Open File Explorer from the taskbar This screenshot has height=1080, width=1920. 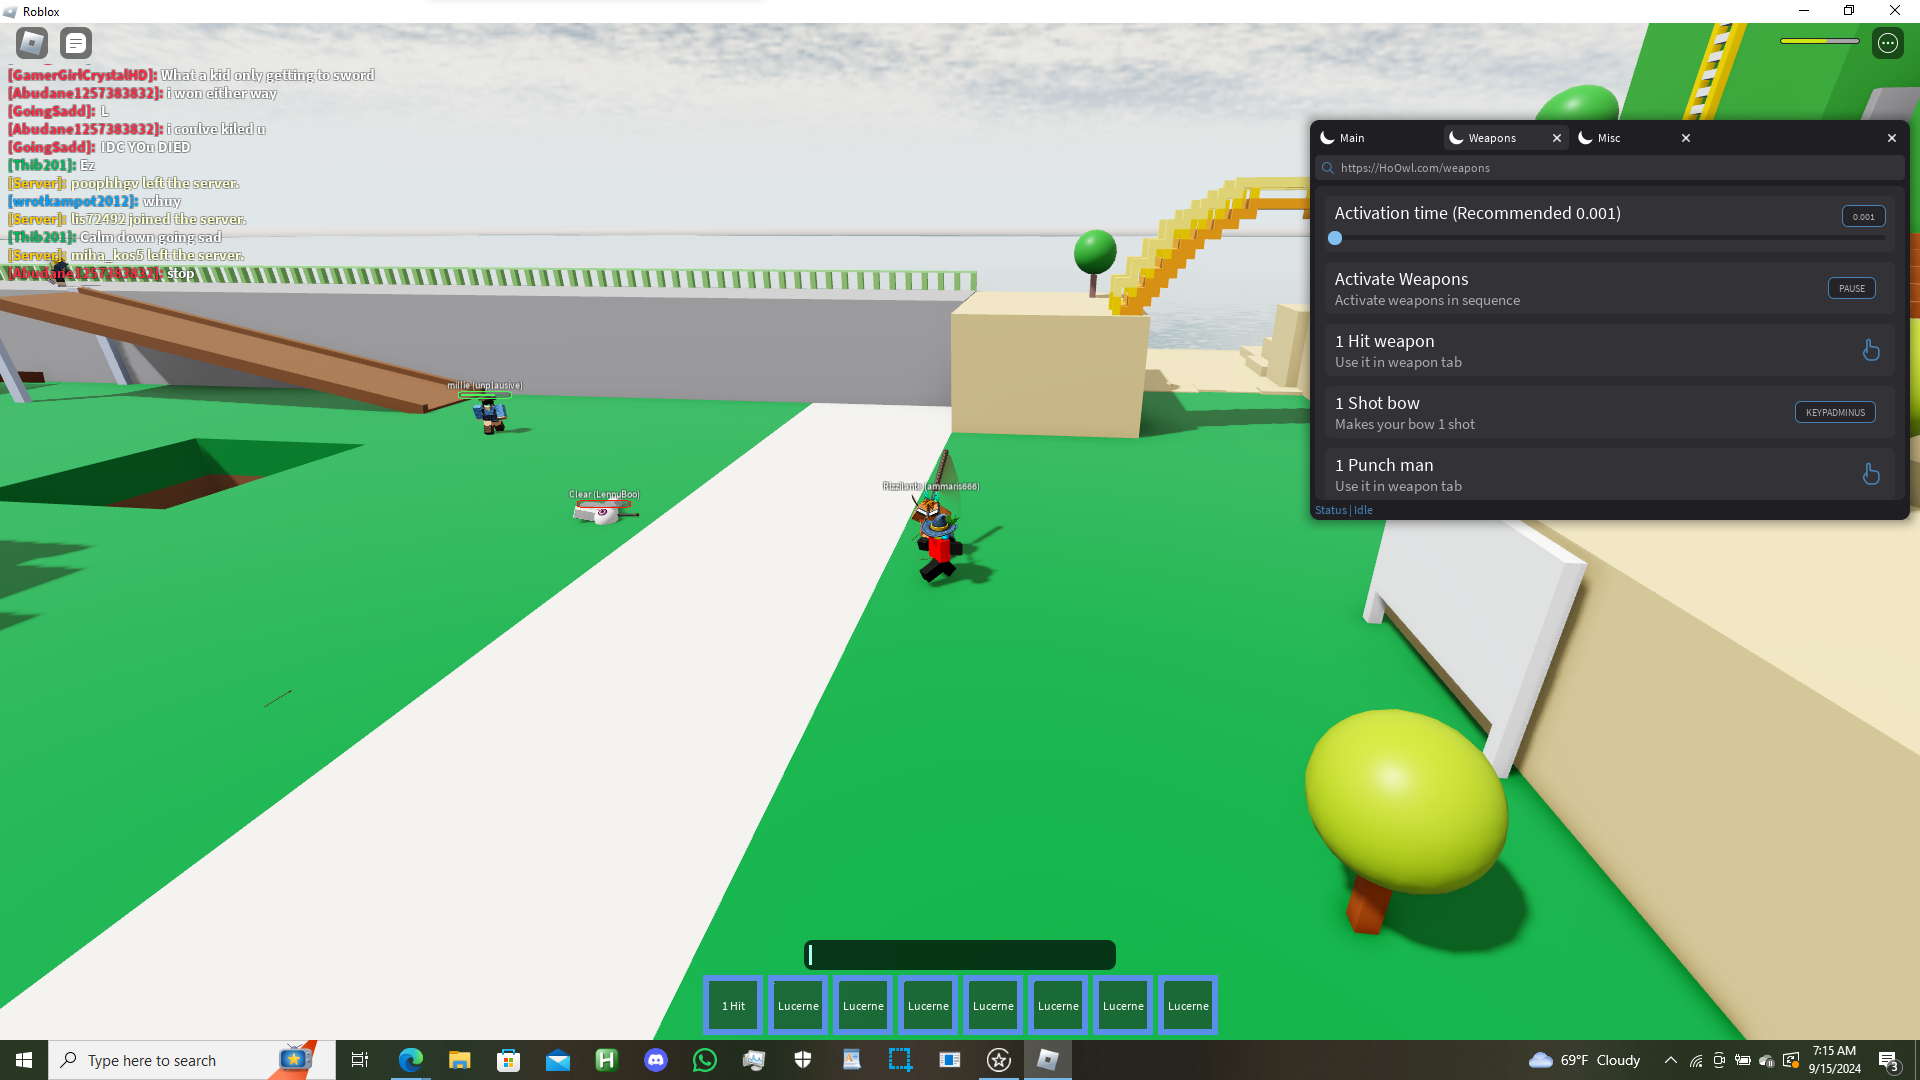pos(459,1060)
